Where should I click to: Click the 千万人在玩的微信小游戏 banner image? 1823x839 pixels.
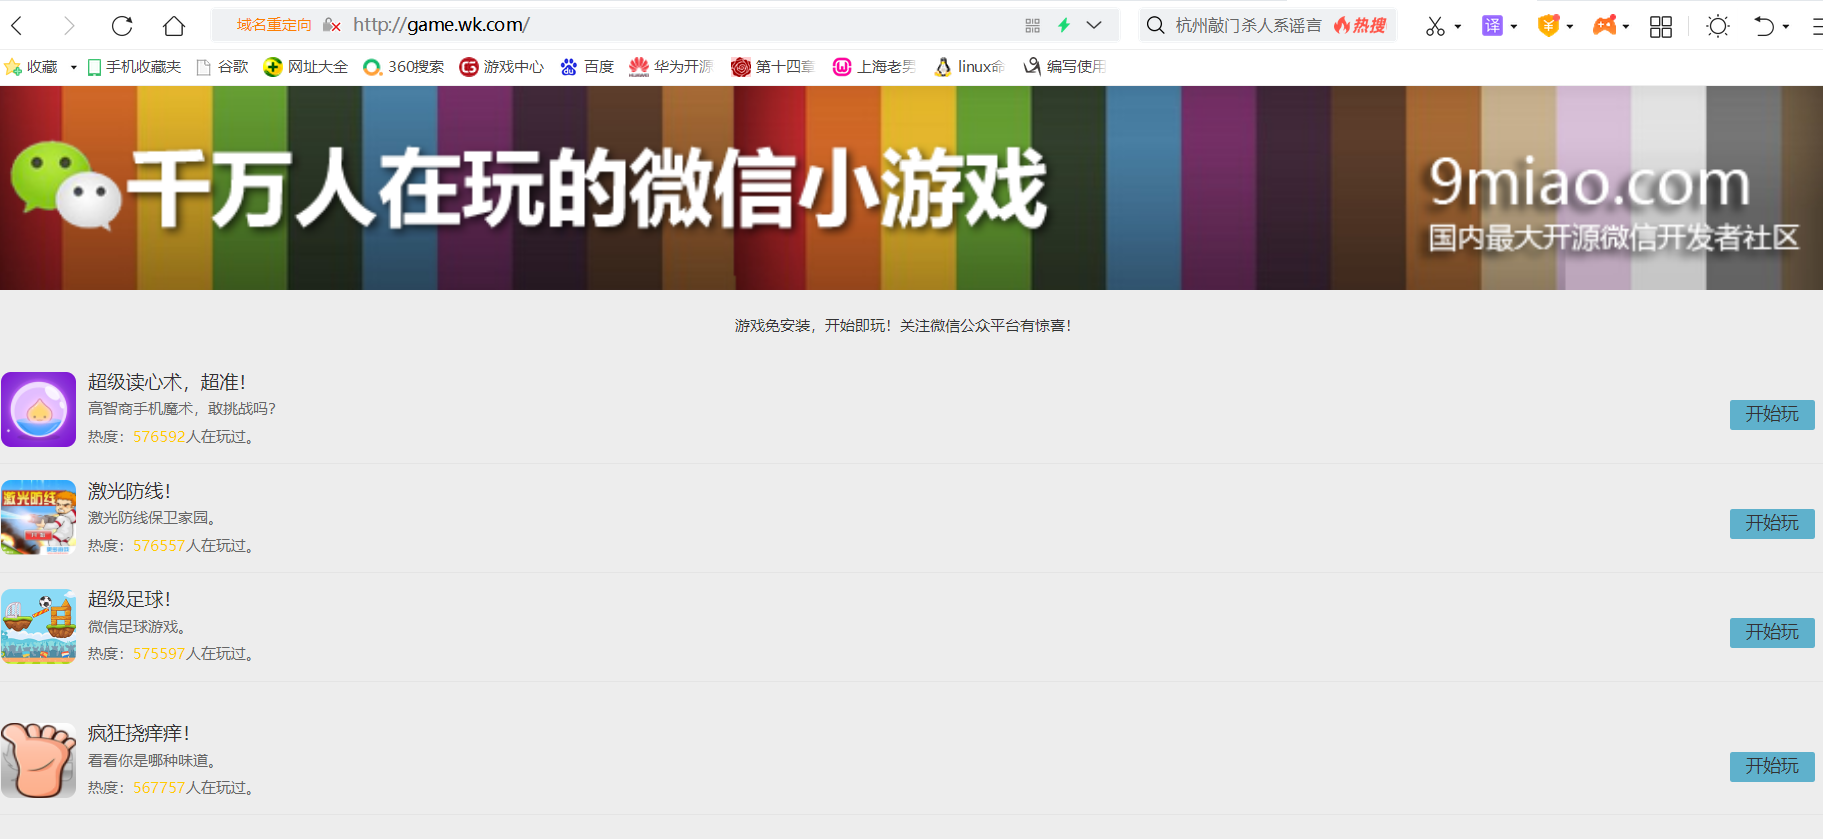point(911,188)
